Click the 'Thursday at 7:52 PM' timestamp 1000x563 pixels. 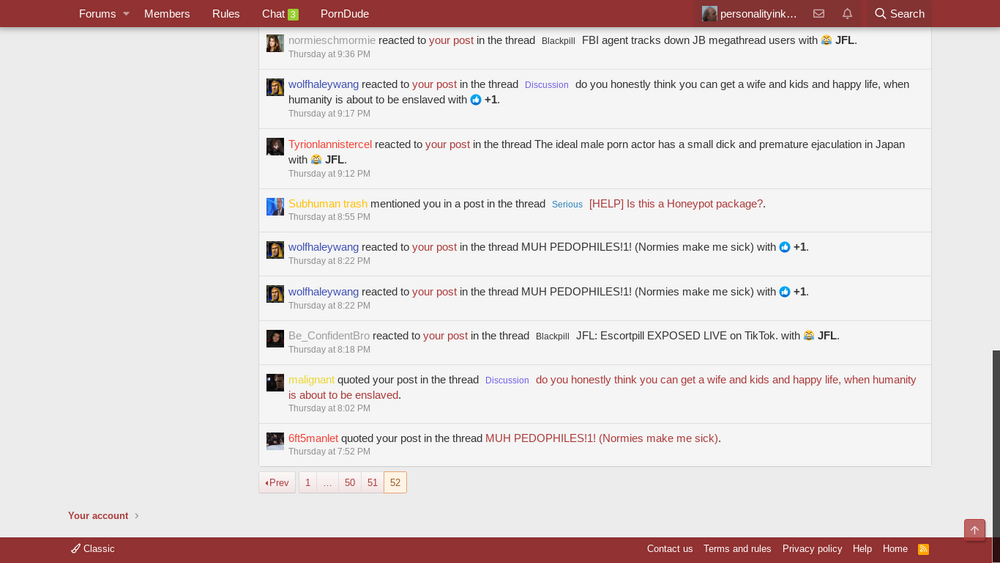(x=329, y=451)
